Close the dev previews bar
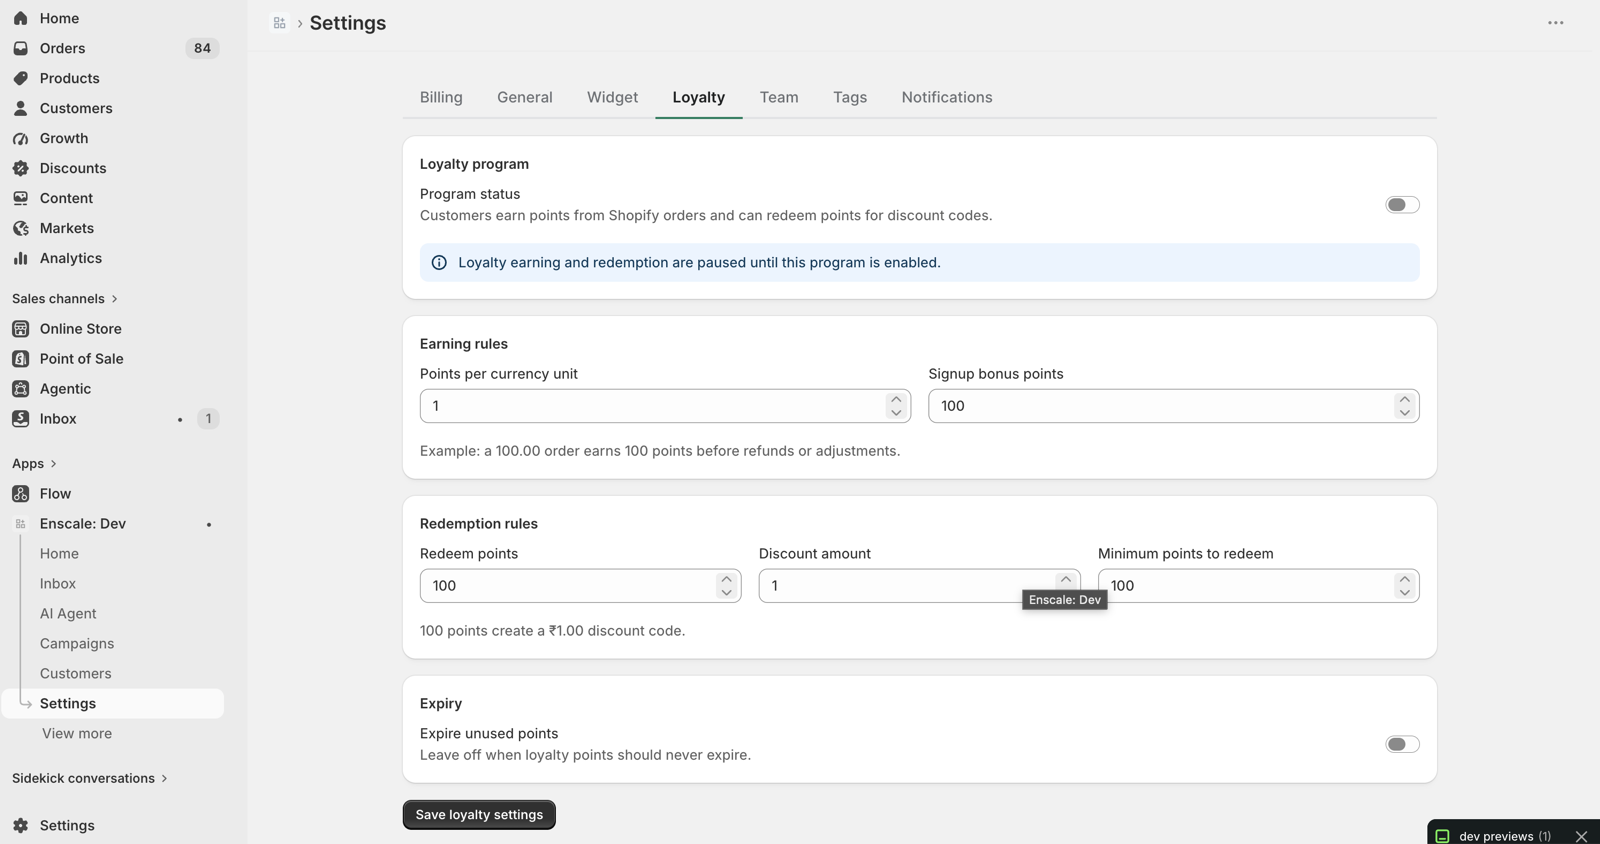The width and height of the screenshot is (1600, 844). pyautogui.click(x=1581, y=836)
